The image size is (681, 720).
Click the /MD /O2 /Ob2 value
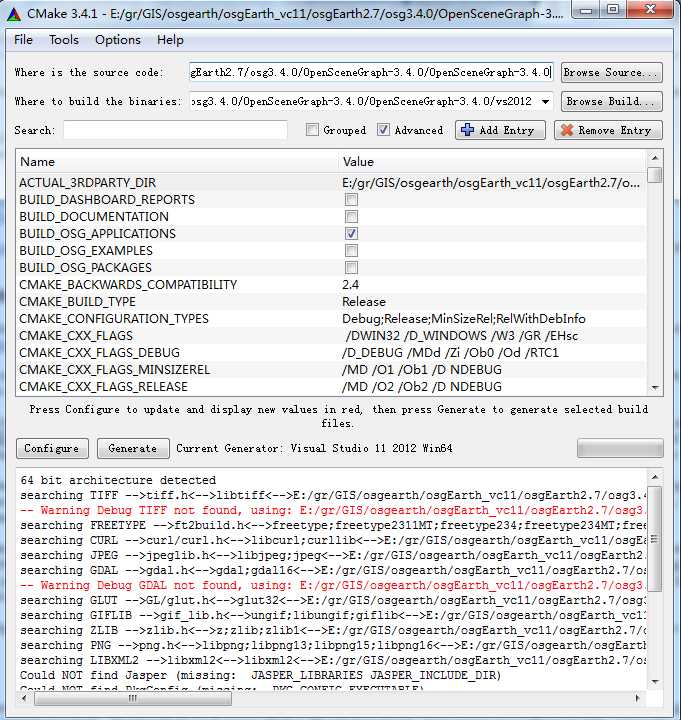(x=422, y=387)
